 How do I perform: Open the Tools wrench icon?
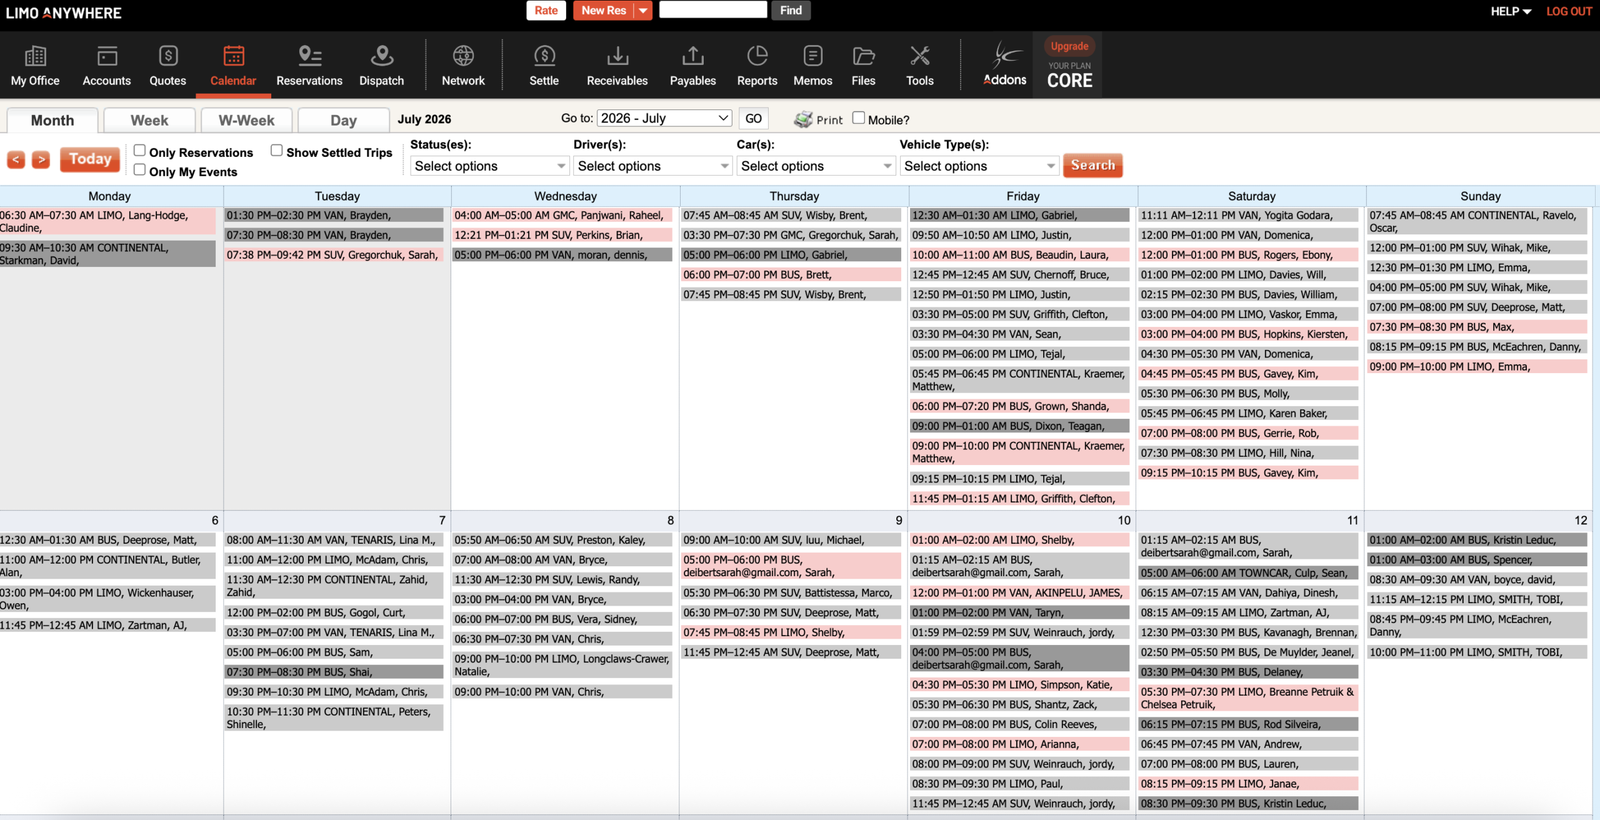(920, 56)
